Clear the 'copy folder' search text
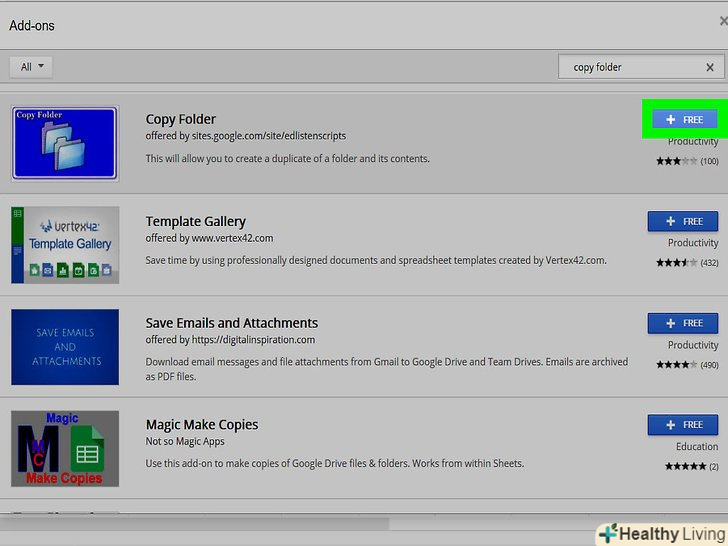728x546 pixels. [709, 67]
